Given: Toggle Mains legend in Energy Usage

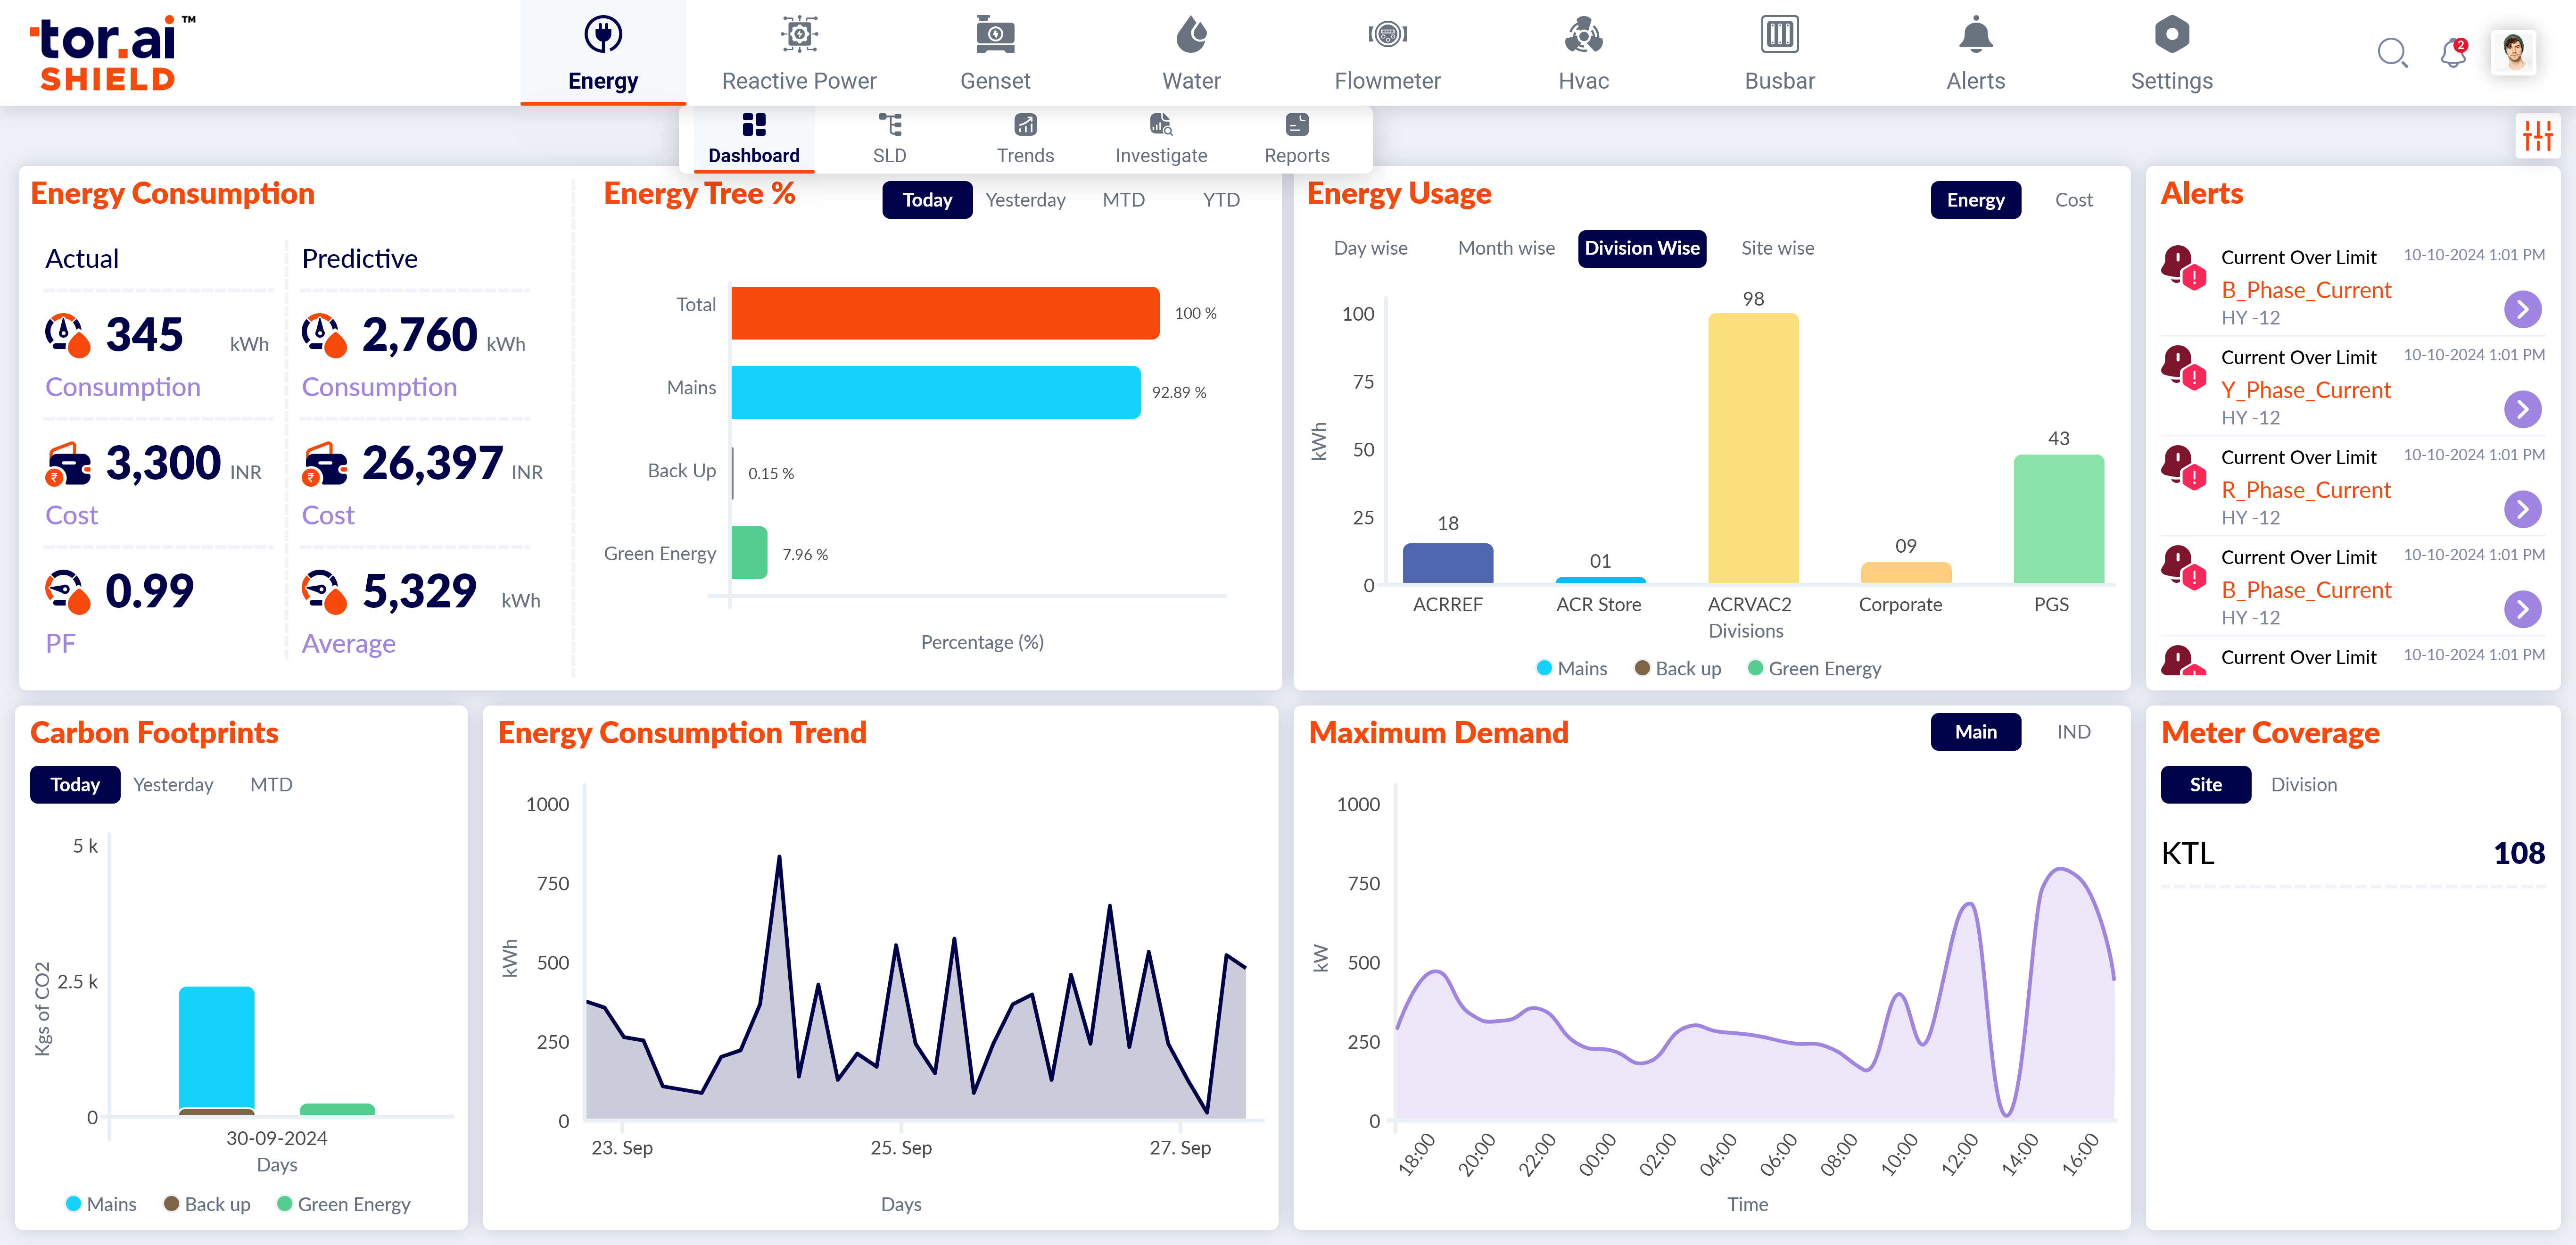Looking at the screenshot, I should click(x=1571, y=669).
